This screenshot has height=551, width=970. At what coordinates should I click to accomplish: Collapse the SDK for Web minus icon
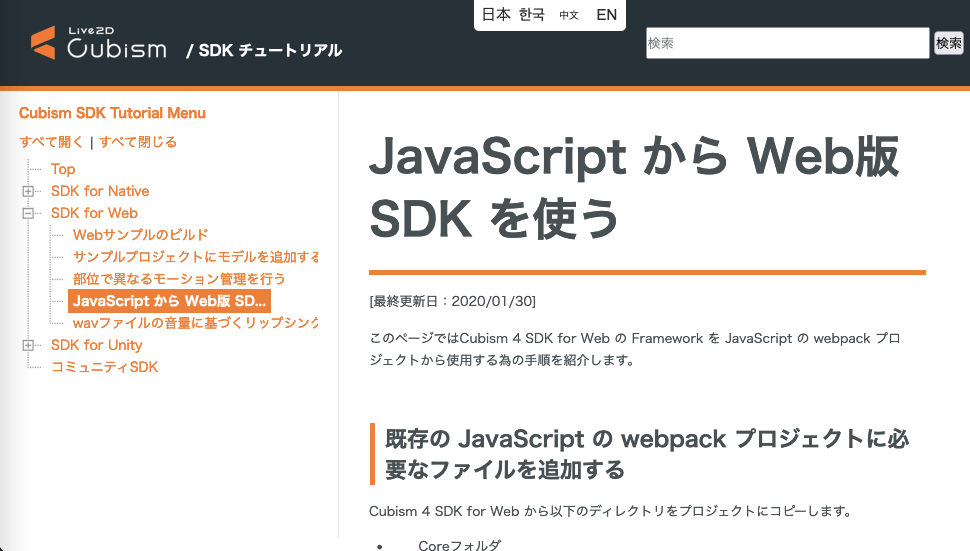pyautogui.click(x=28, y=213)
